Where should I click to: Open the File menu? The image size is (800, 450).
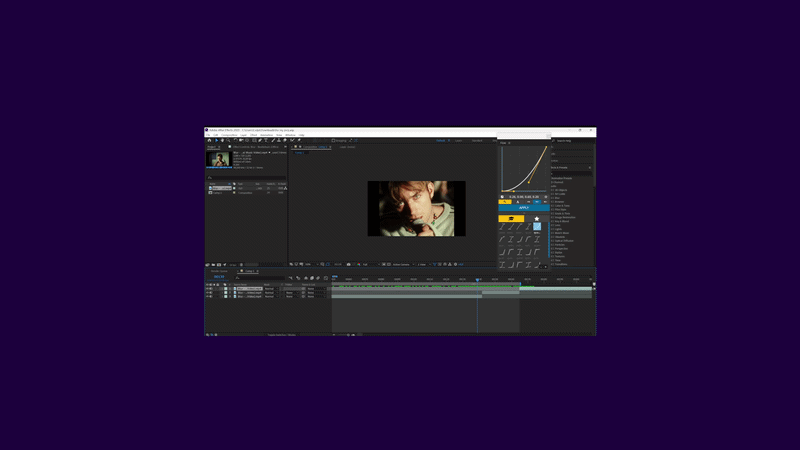click(x=208, y=135)
